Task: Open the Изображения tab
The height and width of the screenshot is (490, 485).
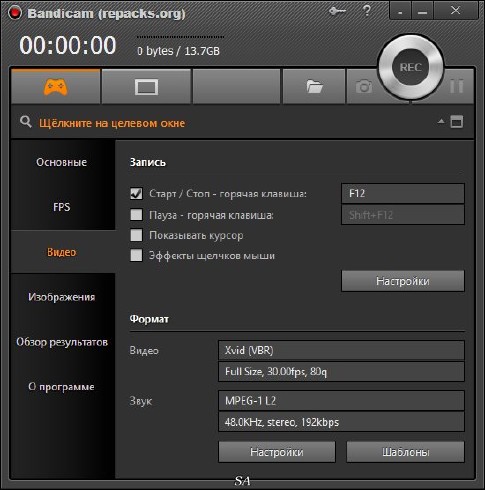Action: click(x=62, y=297)
